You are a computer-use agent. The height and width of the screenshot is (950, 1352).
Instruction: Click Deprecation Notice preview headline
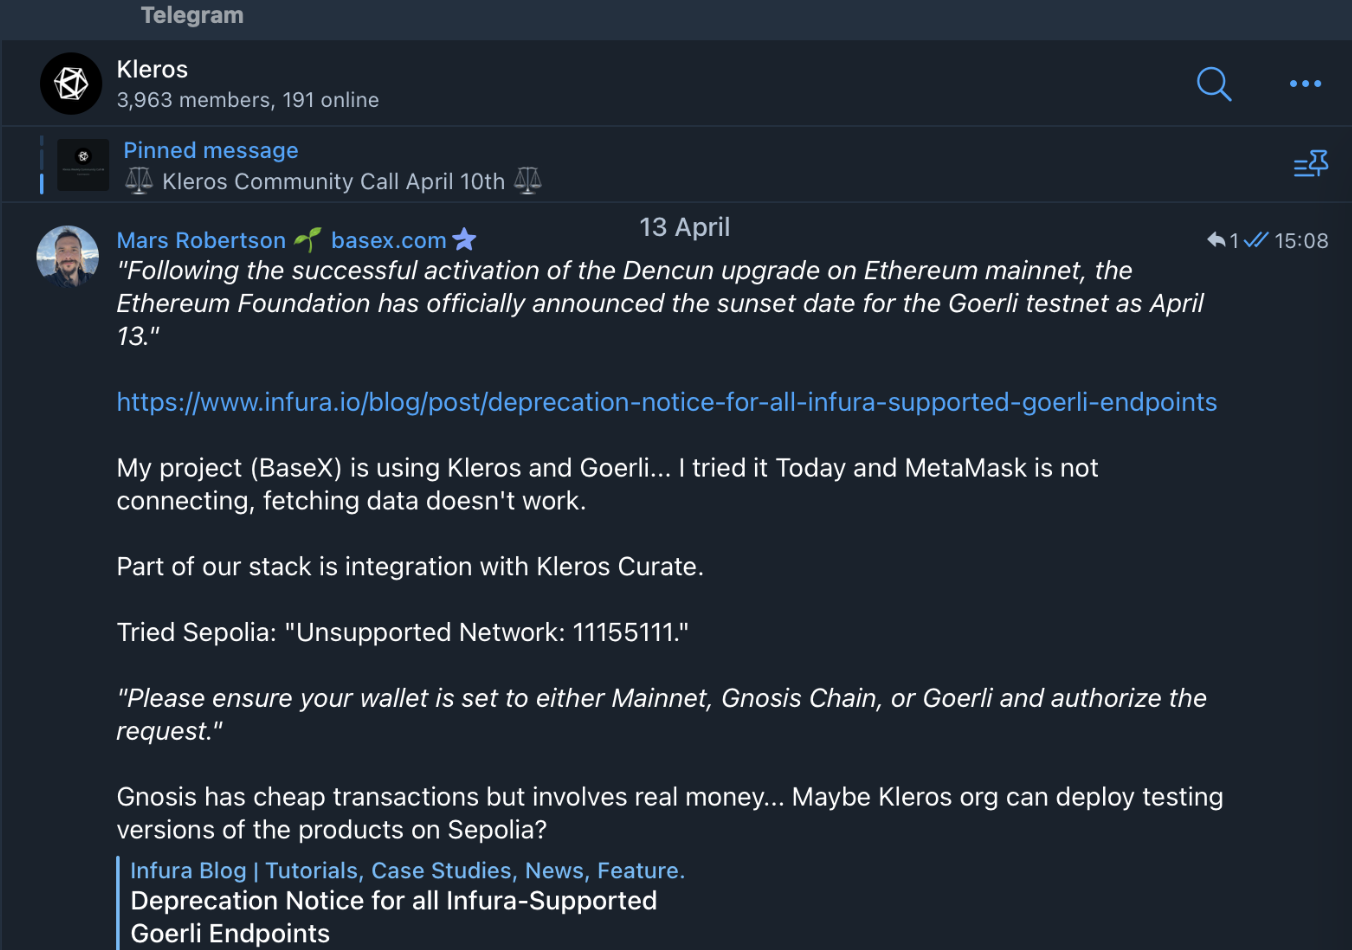tap(393, 902)
